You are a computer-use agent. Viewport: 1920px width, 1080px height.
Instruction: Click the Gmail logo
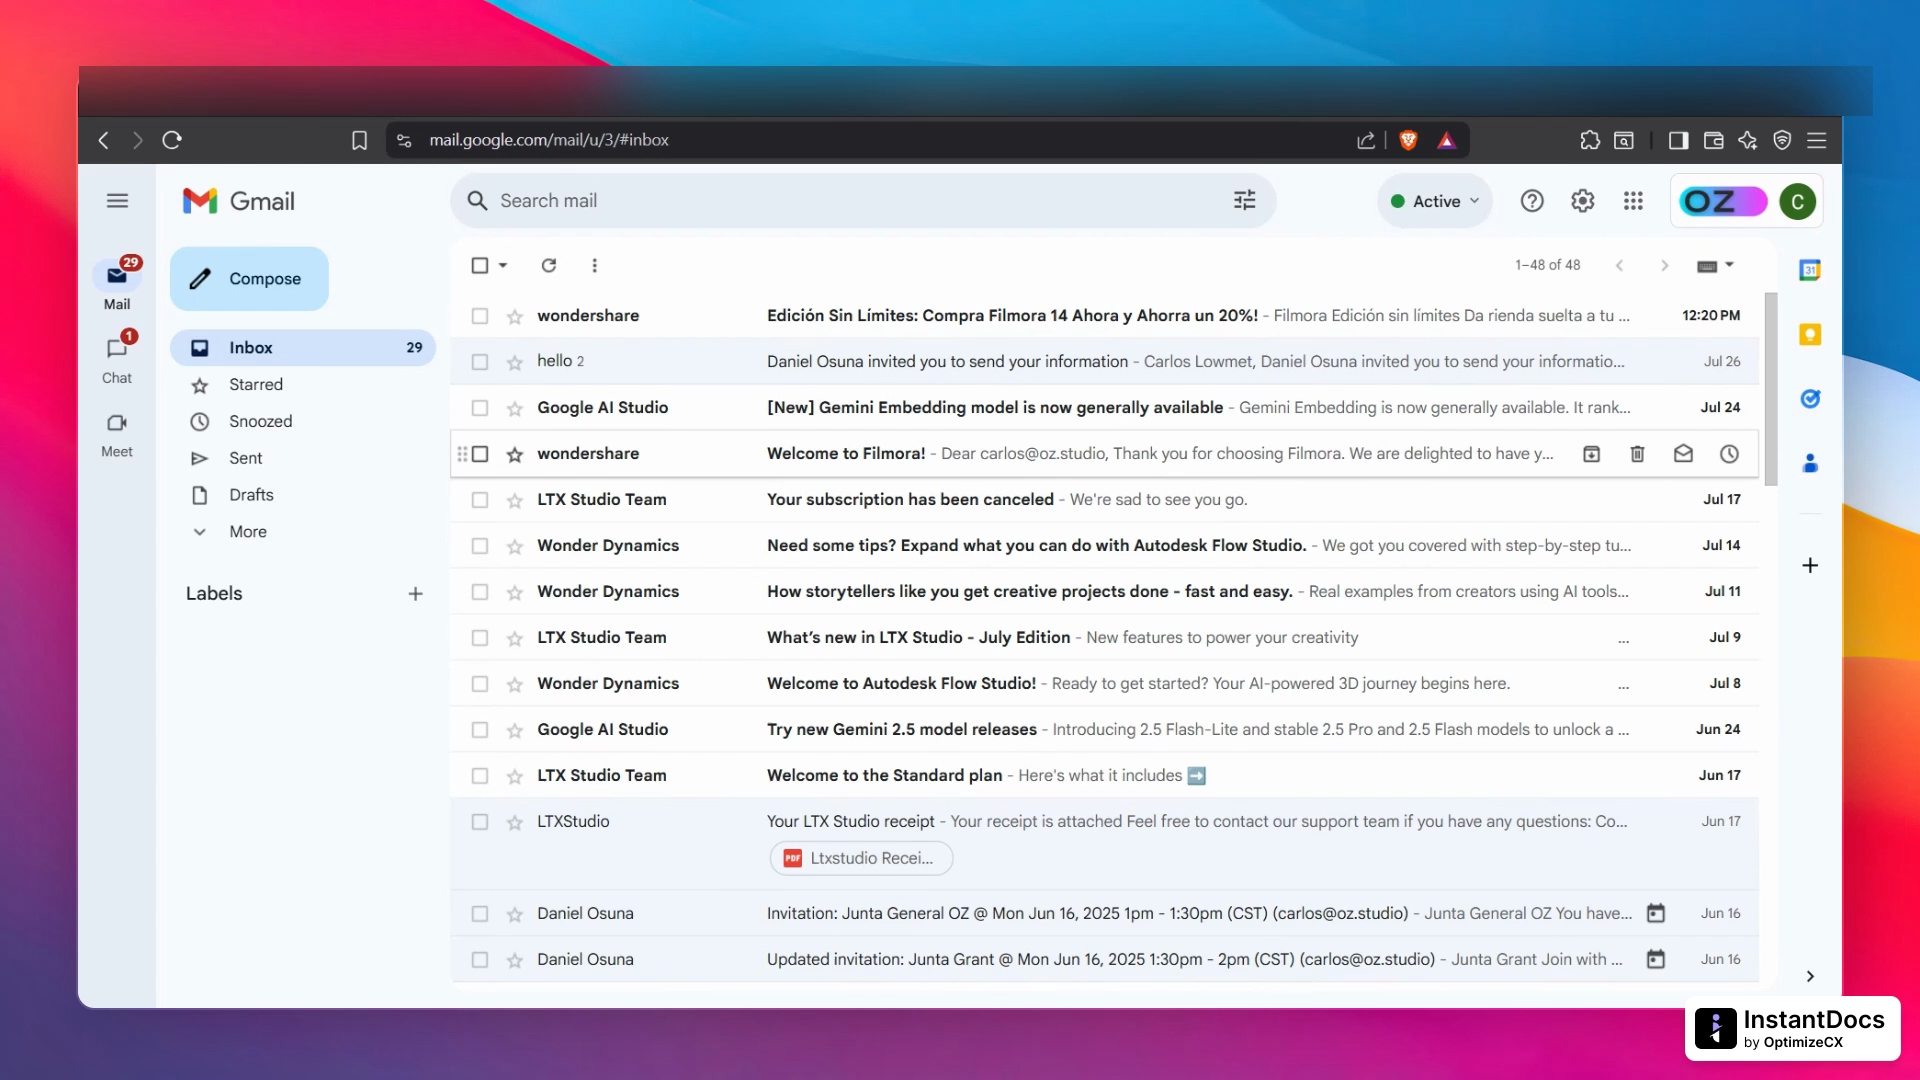[x=239, y=201]
